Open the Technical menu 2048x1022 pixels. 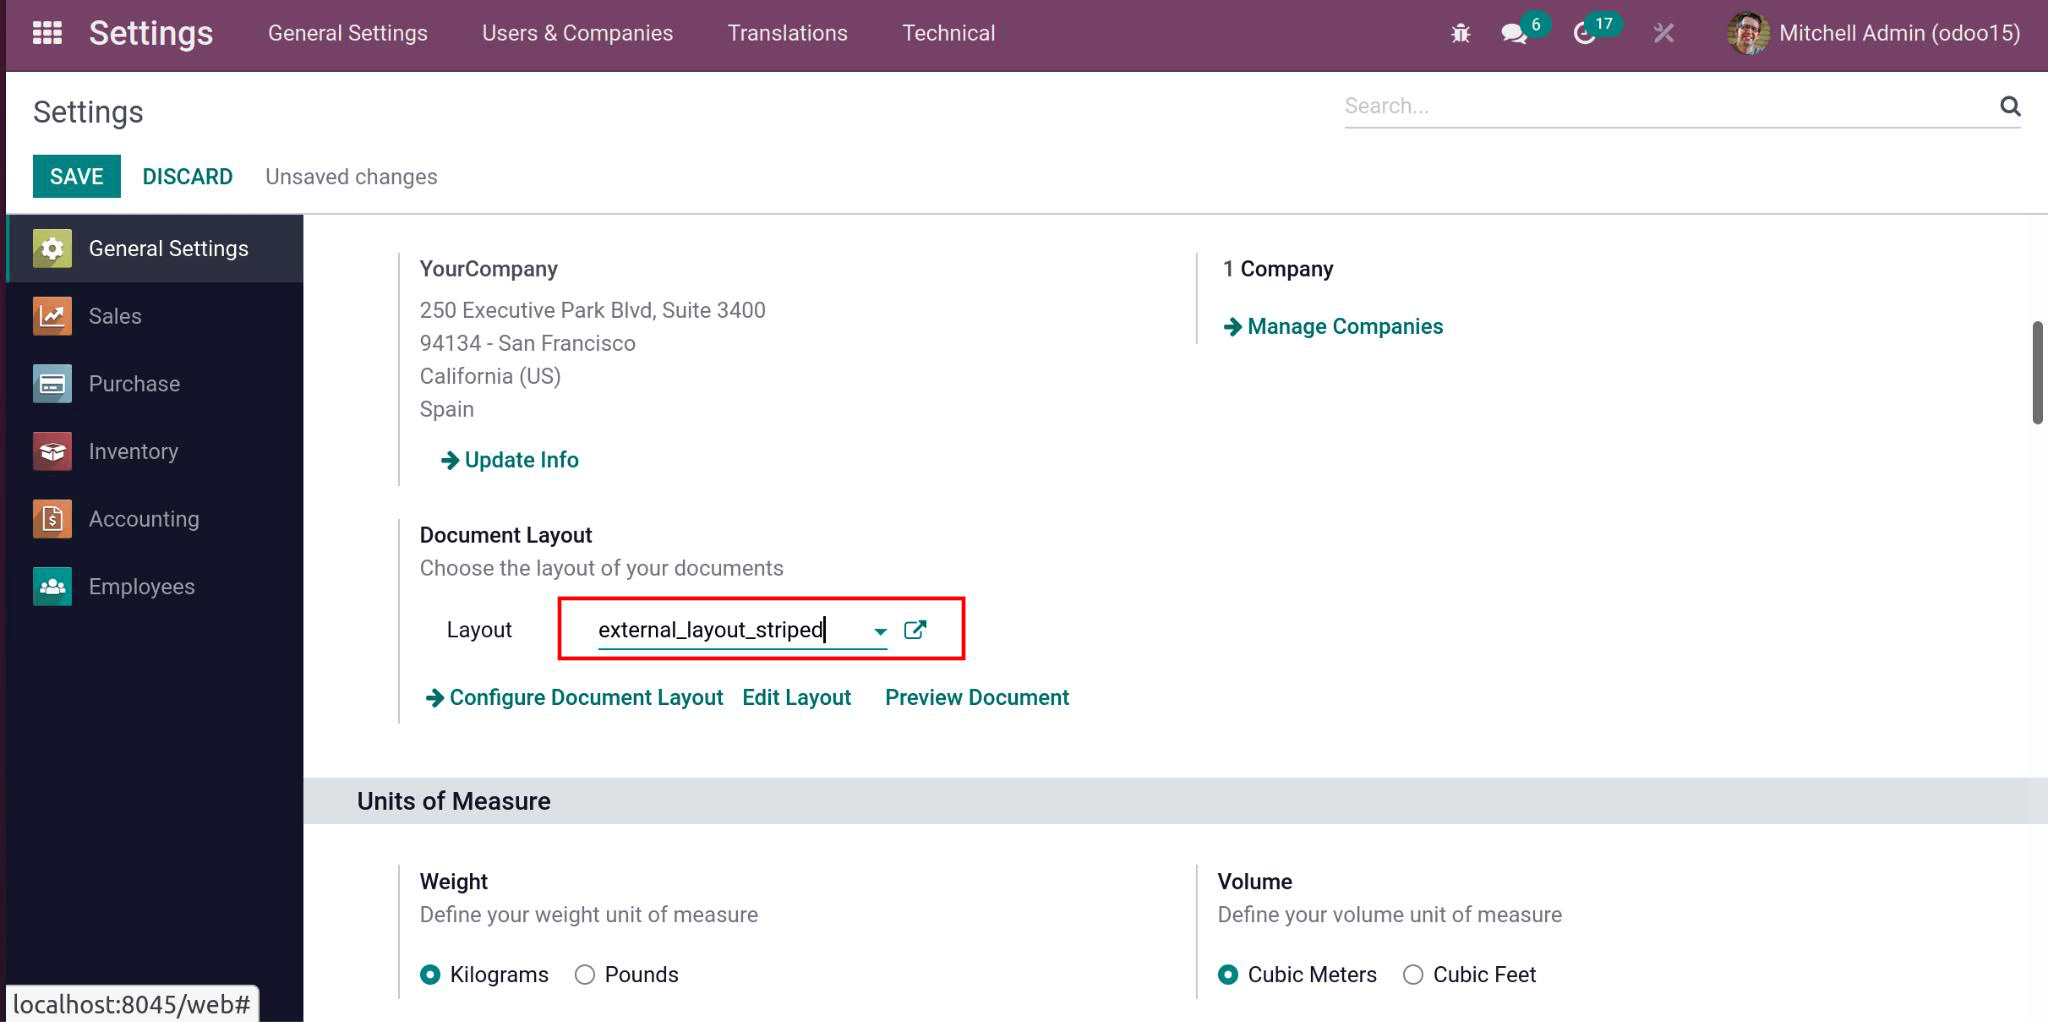948,33
